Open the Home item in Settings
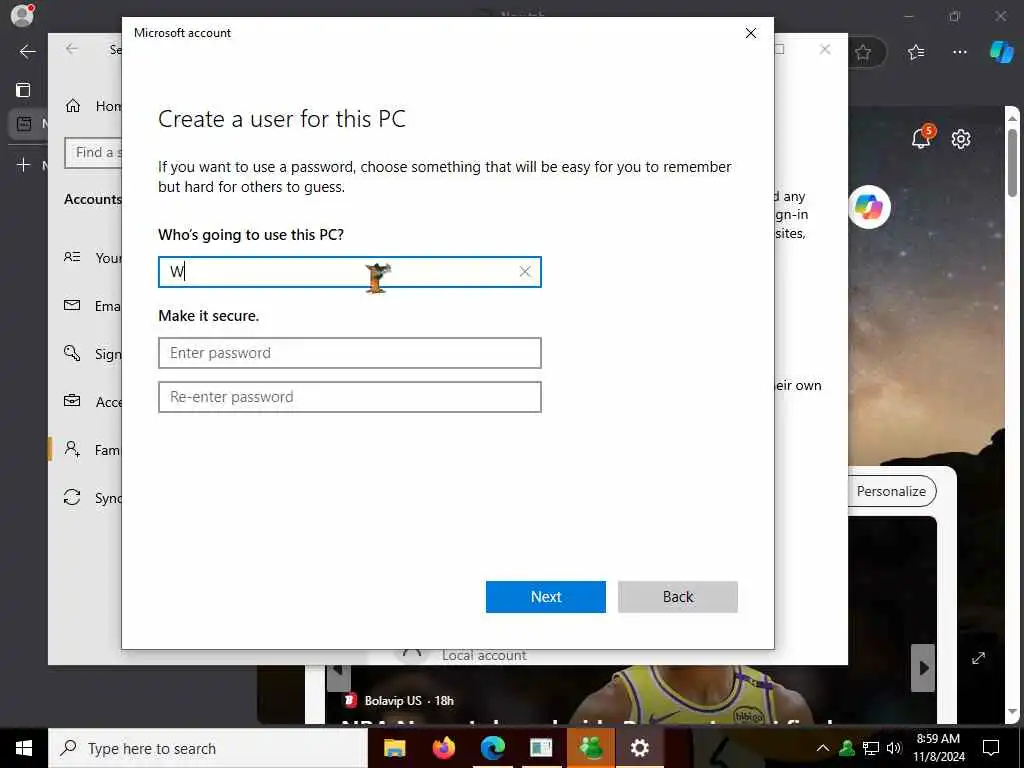Viewport: 1024px width, 768px height. pos(93,106)
